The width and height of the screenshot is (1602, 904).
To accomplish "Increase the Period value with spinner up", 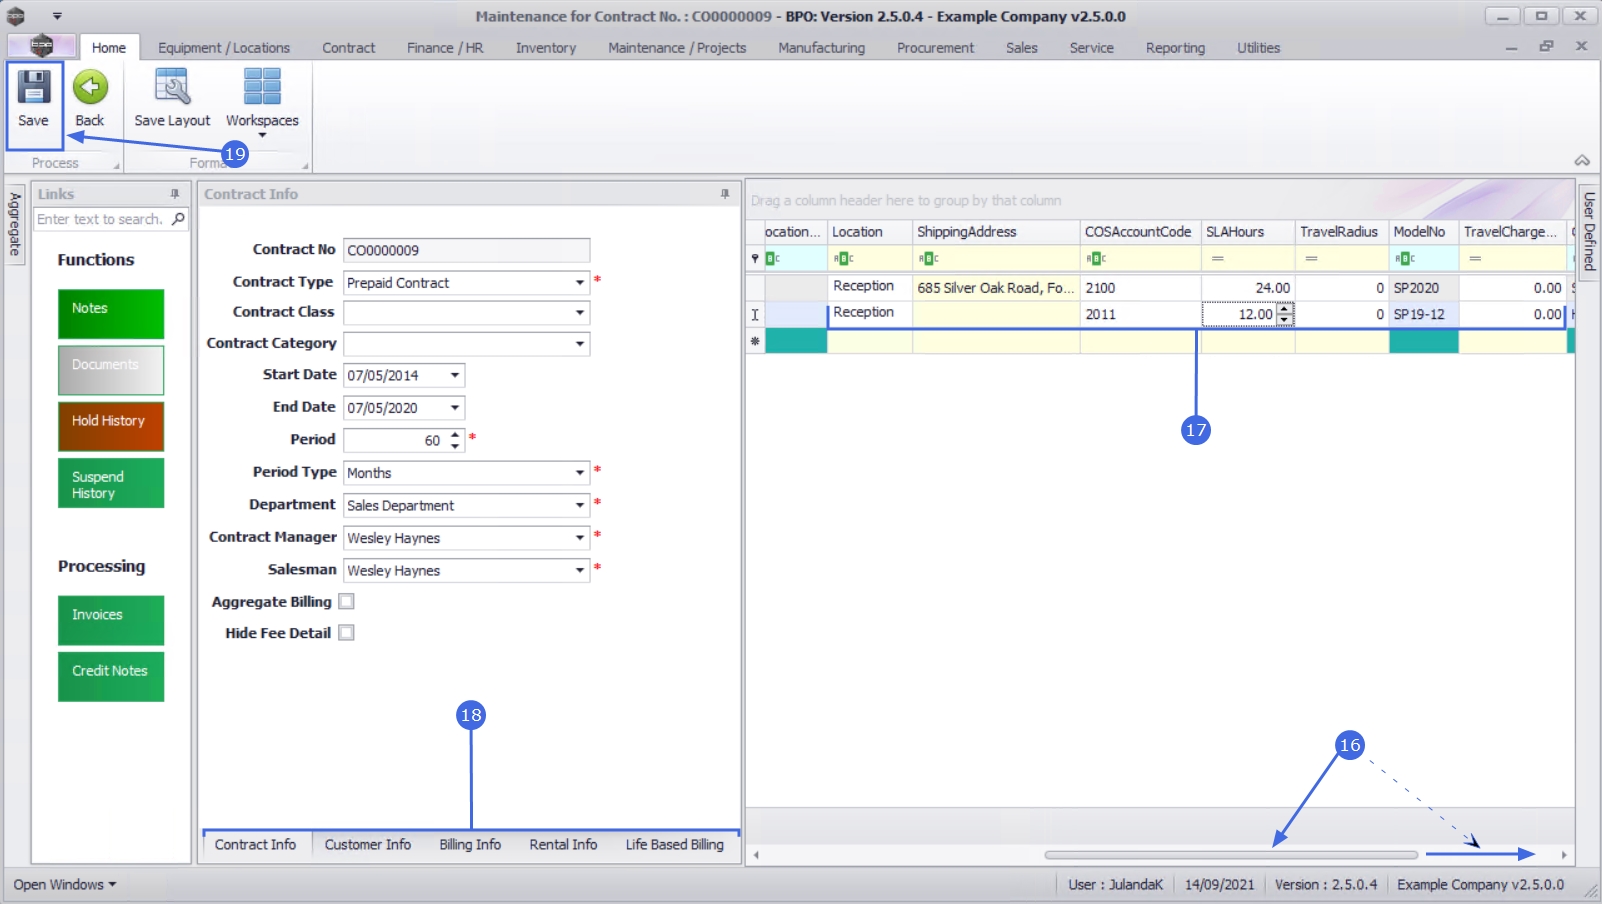I will [455, 435].
